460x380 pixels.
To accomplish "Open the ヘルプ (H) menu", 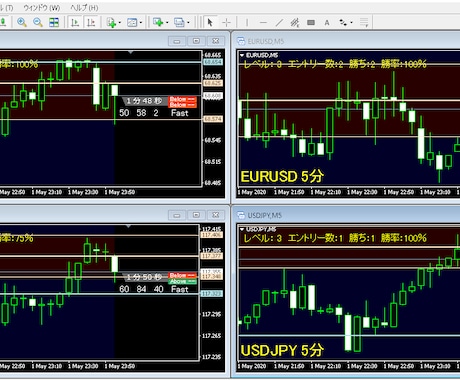I will point(84,8).
